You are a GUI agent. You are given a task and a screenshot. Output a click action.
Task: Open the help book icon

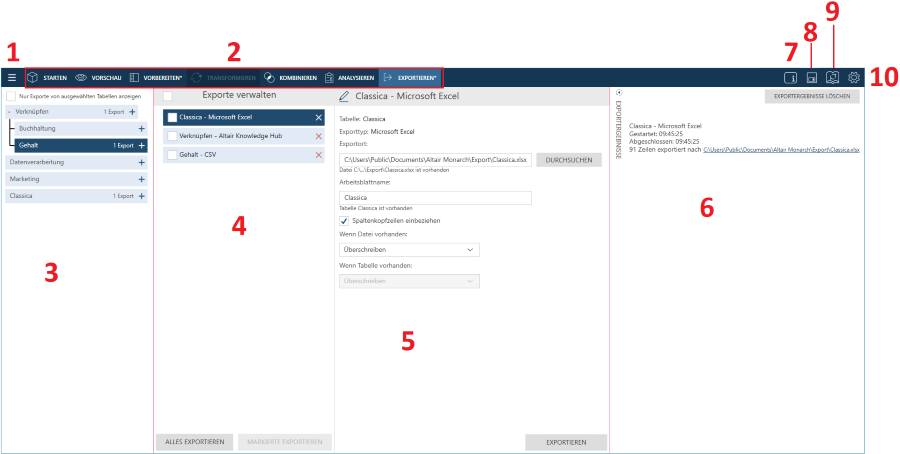coord(832,77)
